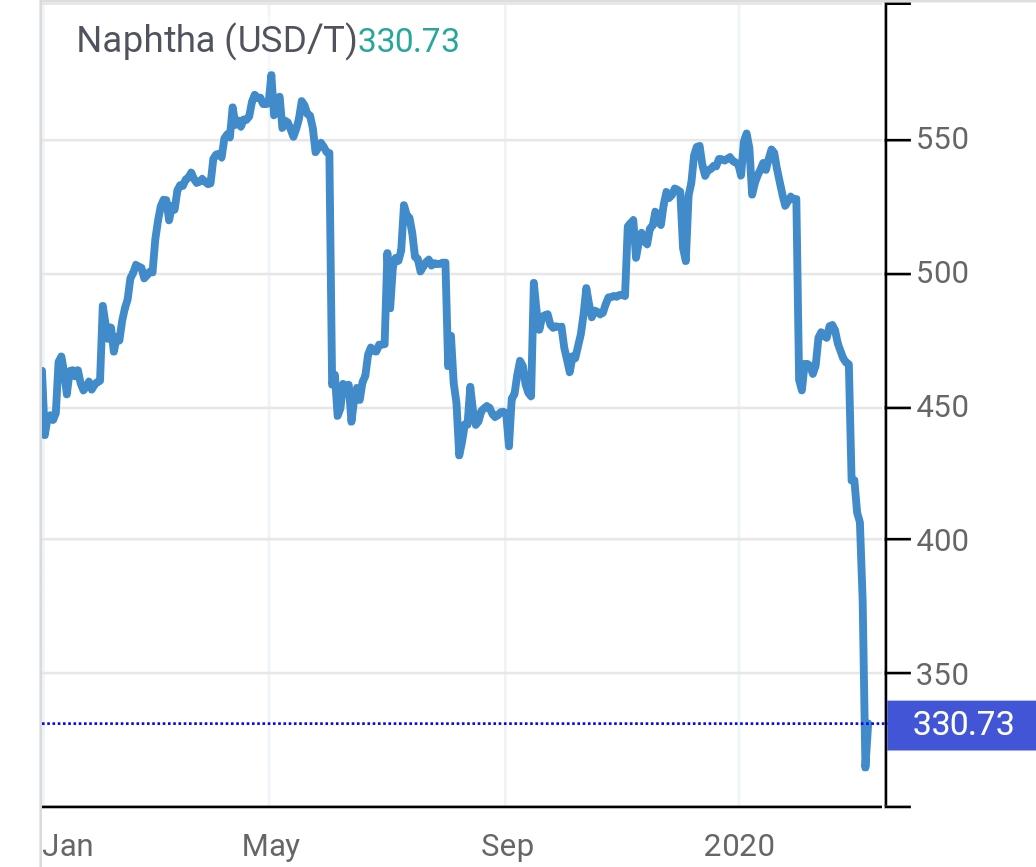Click the 450 price level label
The width and height of the screenshot is (1036, 867).
tap(942, 406)
